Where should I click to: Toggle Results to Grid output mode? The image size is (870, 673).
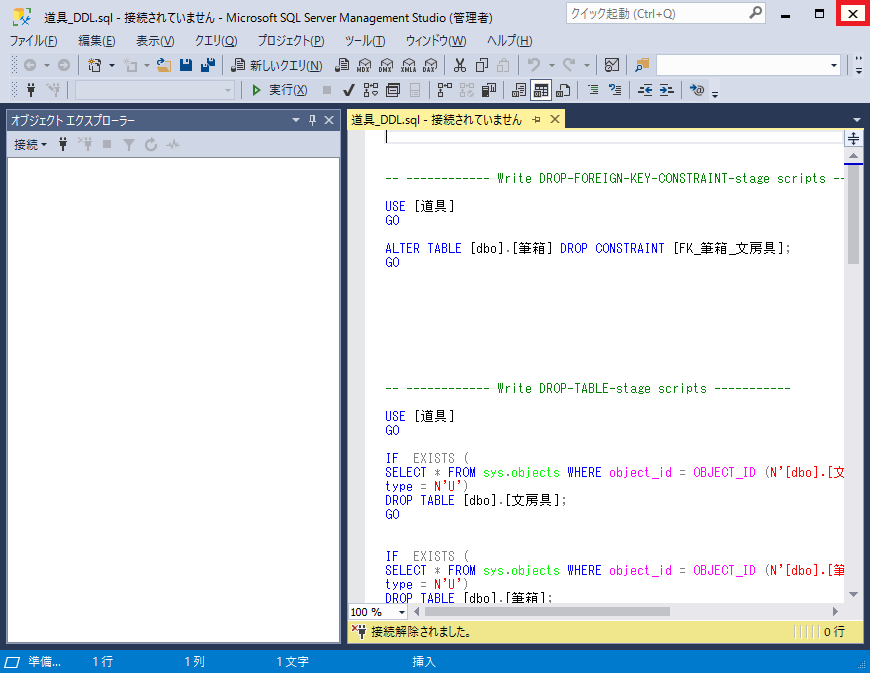pyautogui.click(x=540, y=90)
